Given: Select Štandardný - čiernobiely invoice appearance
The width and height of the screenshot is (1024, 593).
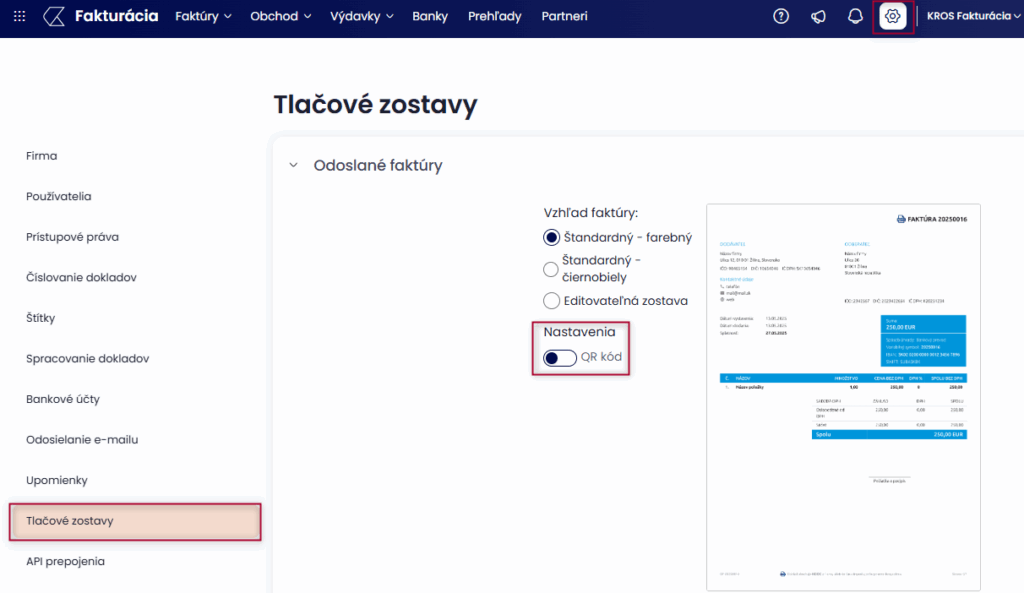Looking at the screenshot, I should click(551, 269).
